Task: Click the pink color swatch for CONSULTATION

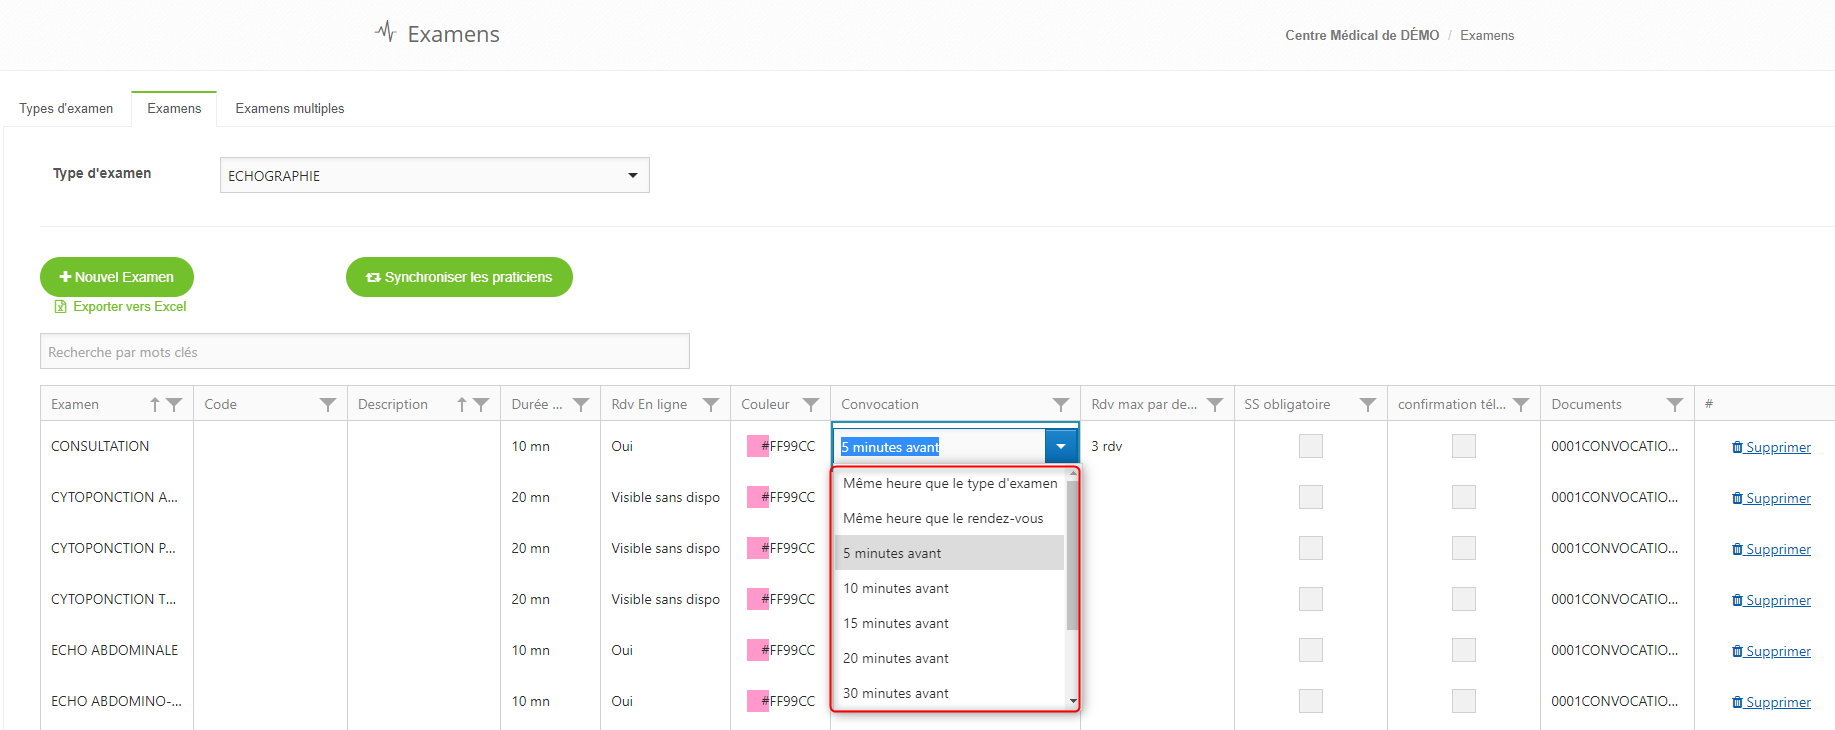Action: 756,446
